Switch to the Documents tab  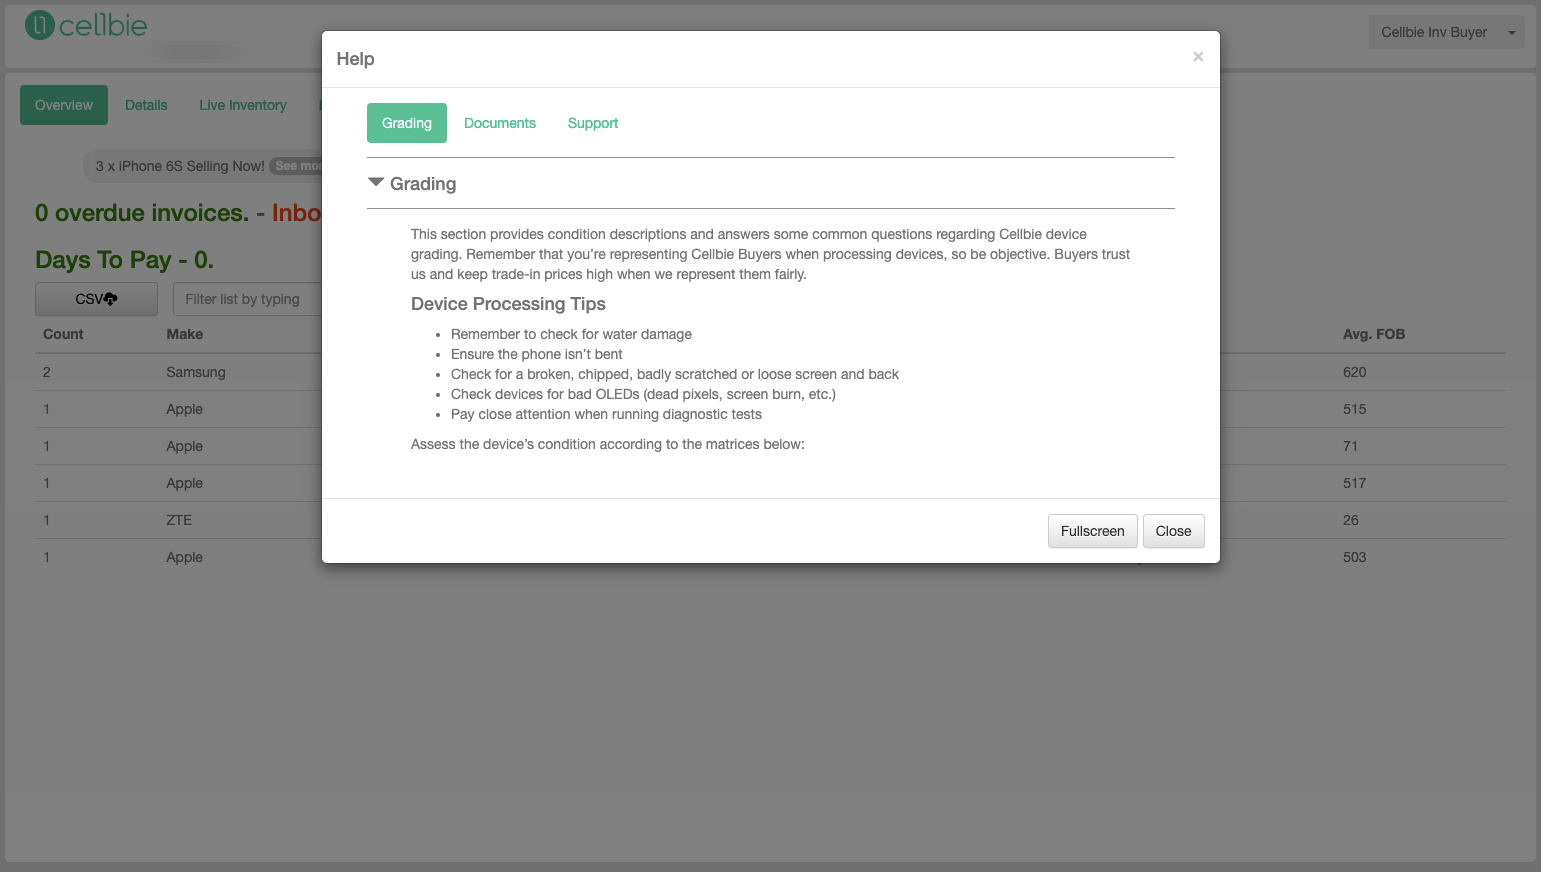[500, 123]
